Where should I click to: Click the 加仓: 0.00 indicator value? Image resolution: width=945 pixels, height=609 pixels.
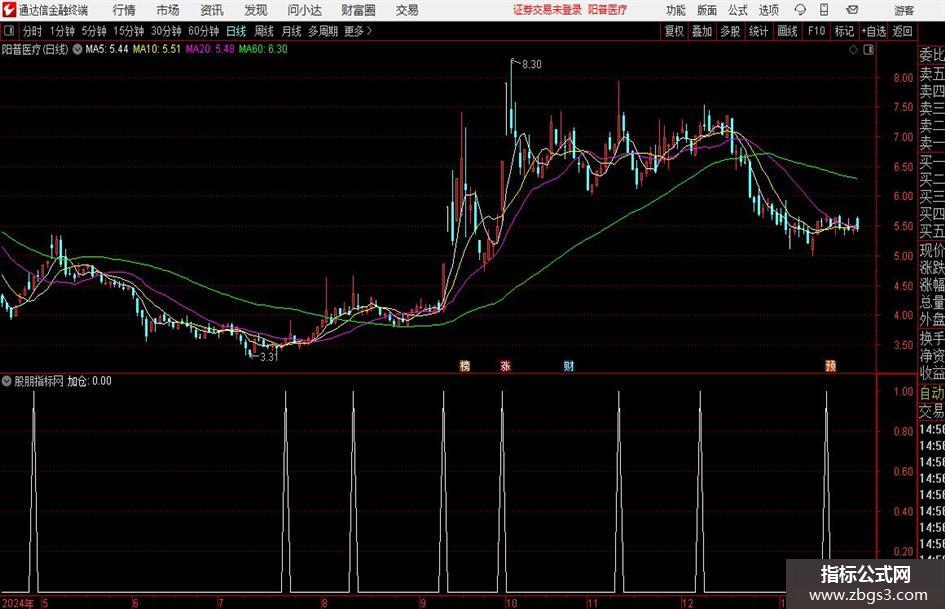89,381
